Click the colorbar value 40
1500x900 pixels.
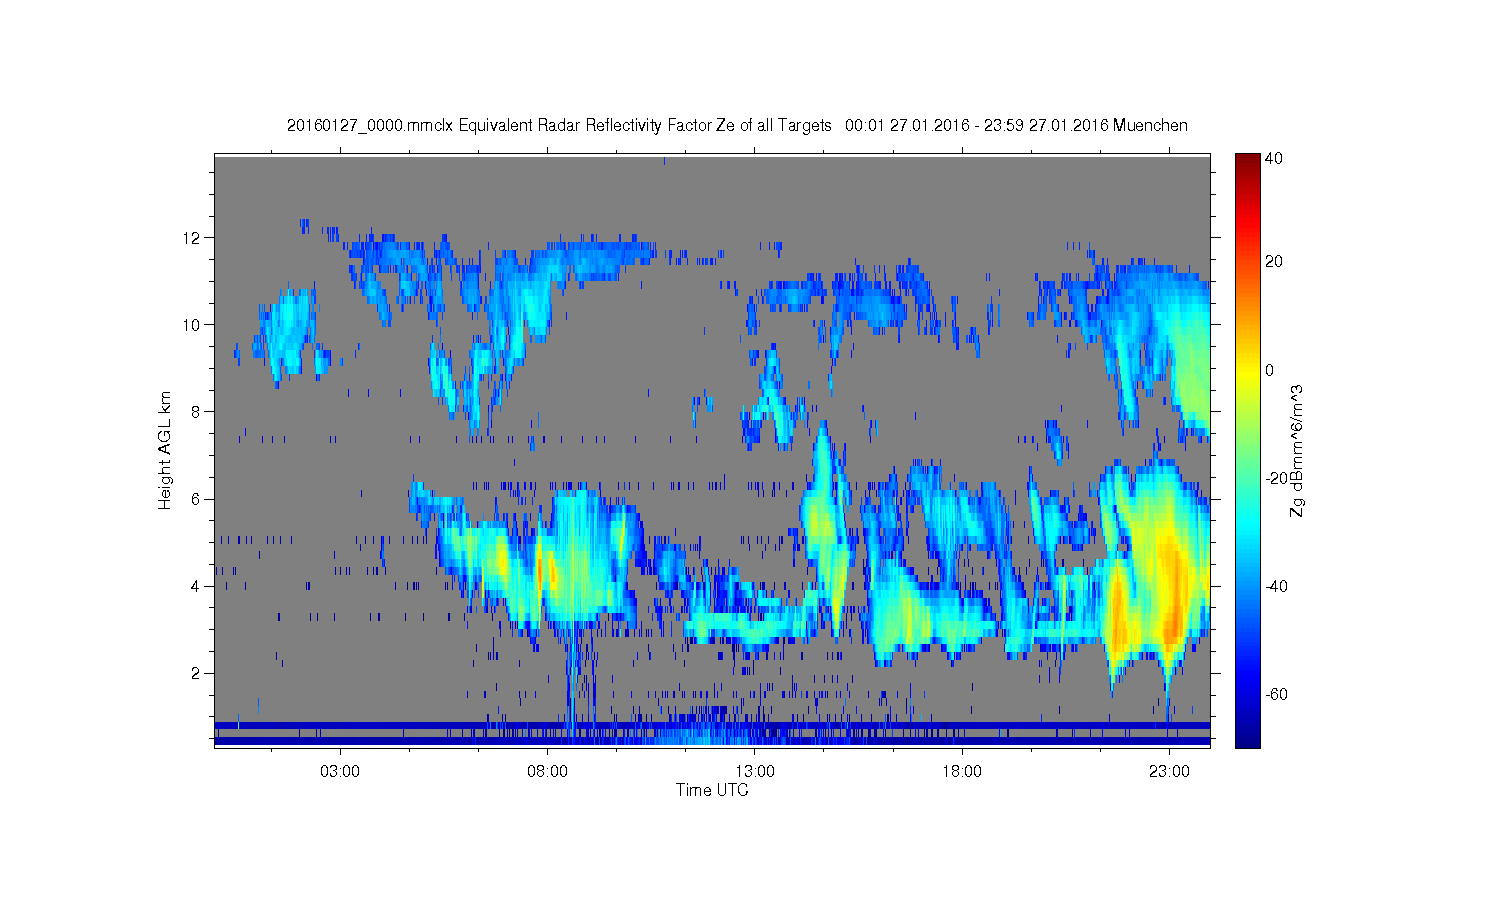[1274, 158]
